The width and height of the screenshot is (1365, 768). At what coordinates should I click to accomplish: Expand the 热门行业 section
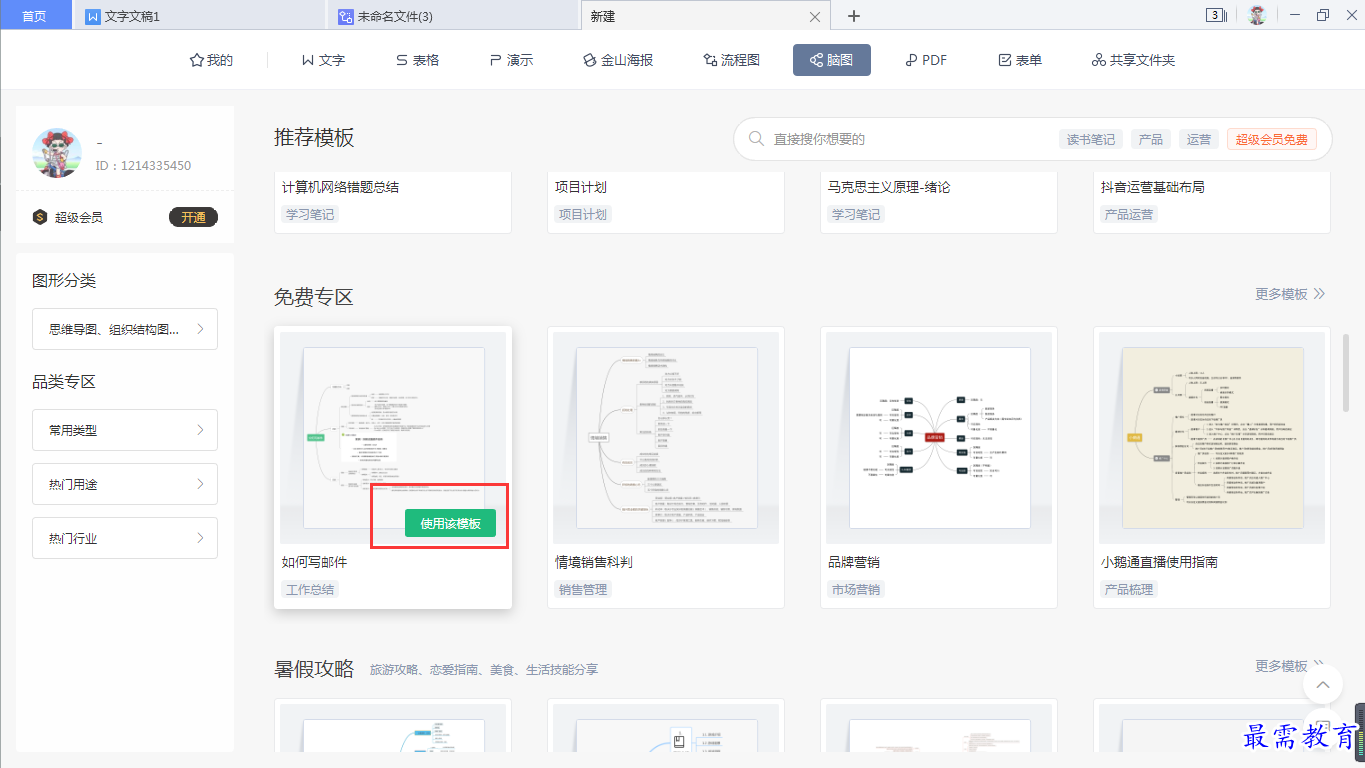point(125,538)
